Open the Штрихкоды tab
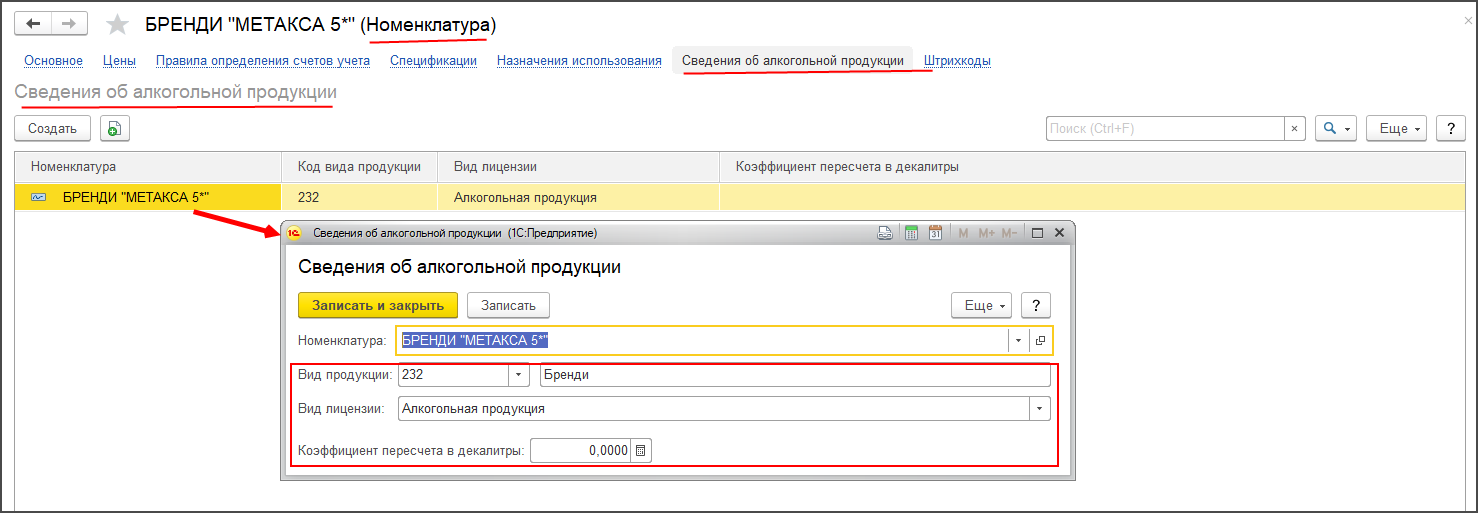Screen dimensions: 1478x513 click(957, 61)
